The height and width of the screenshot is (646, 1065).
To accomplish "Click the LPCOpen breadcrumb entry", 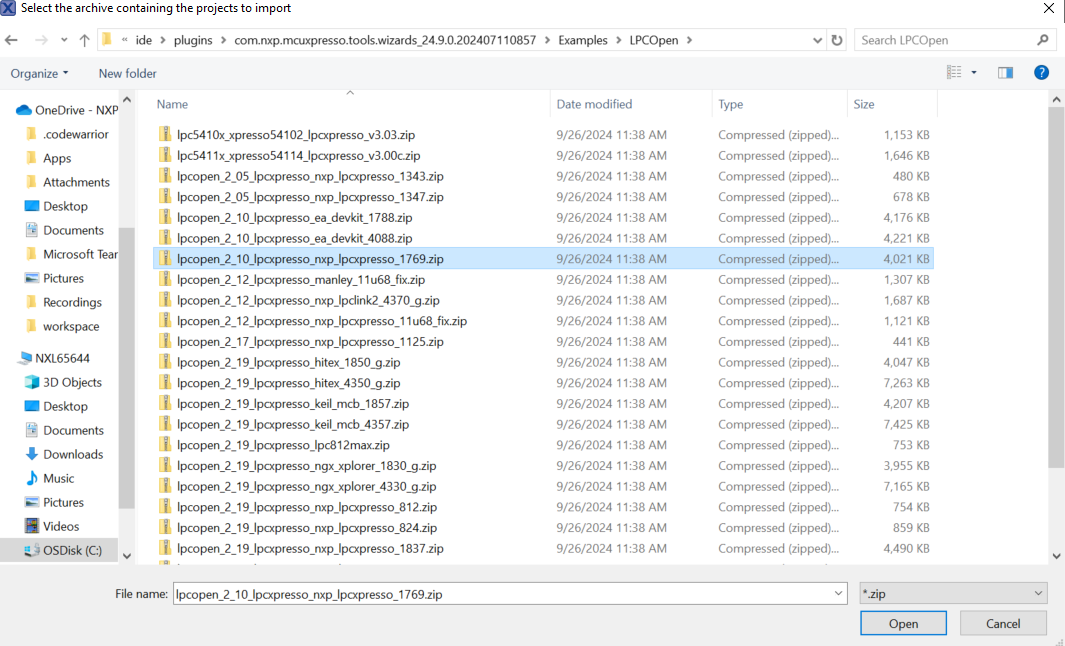I will click(655, 40).
